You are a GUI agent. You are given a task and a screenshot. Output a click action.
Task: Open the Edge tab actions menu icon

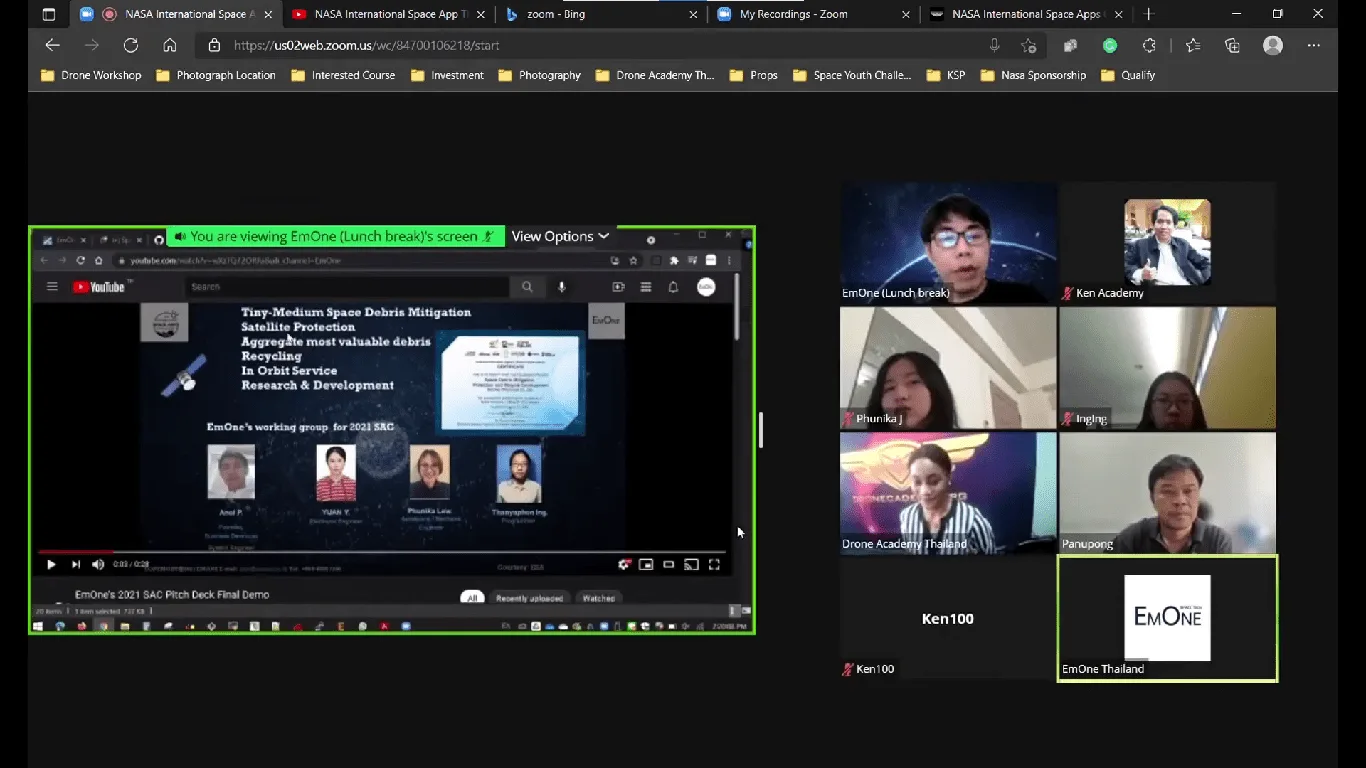click(49, 15)
